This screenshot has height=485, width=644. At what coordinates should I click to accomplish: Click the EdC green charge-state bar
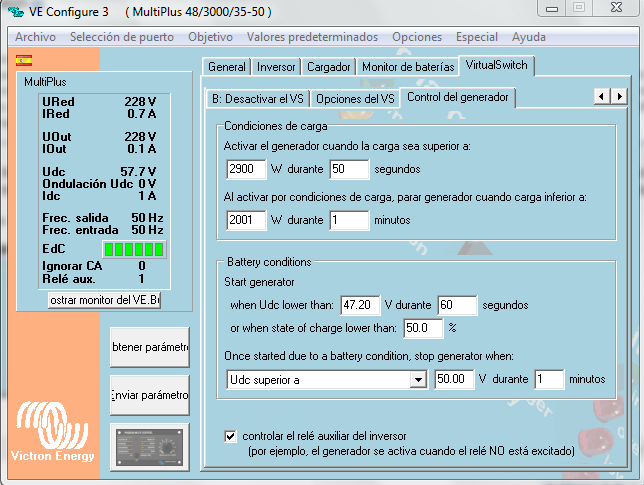point(134,249)
